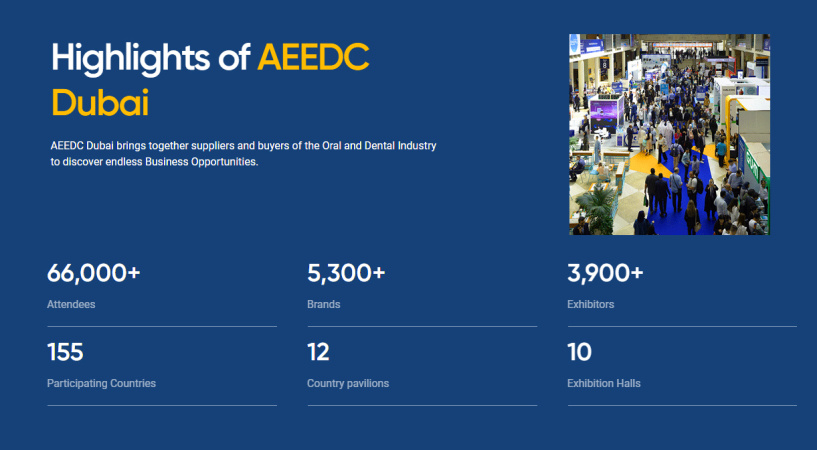Image resolution: width=817 pixels, height=450 pixels.
Task: Select the "Country pavilions" label
Action: click(348, 383)
